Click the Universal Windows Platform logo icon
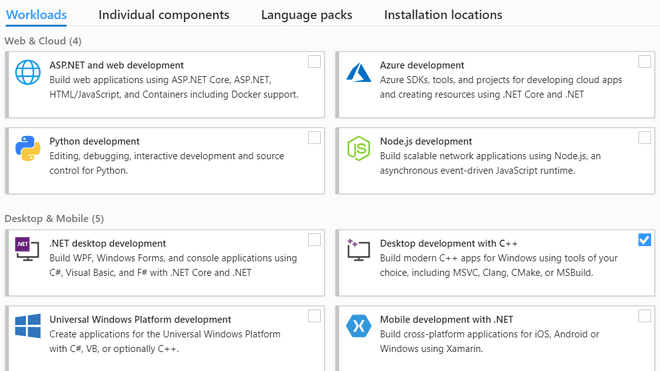This screenshot has height=371, width=660. (x=28, y=326)
